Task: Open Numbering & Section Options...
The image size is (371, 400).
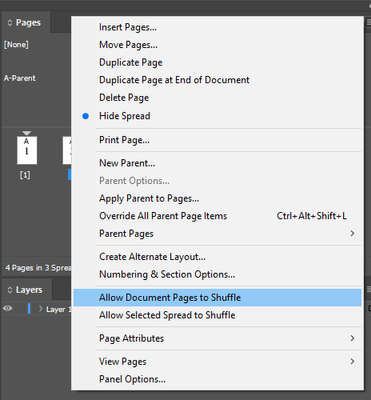Action: [x=217, y=274]
